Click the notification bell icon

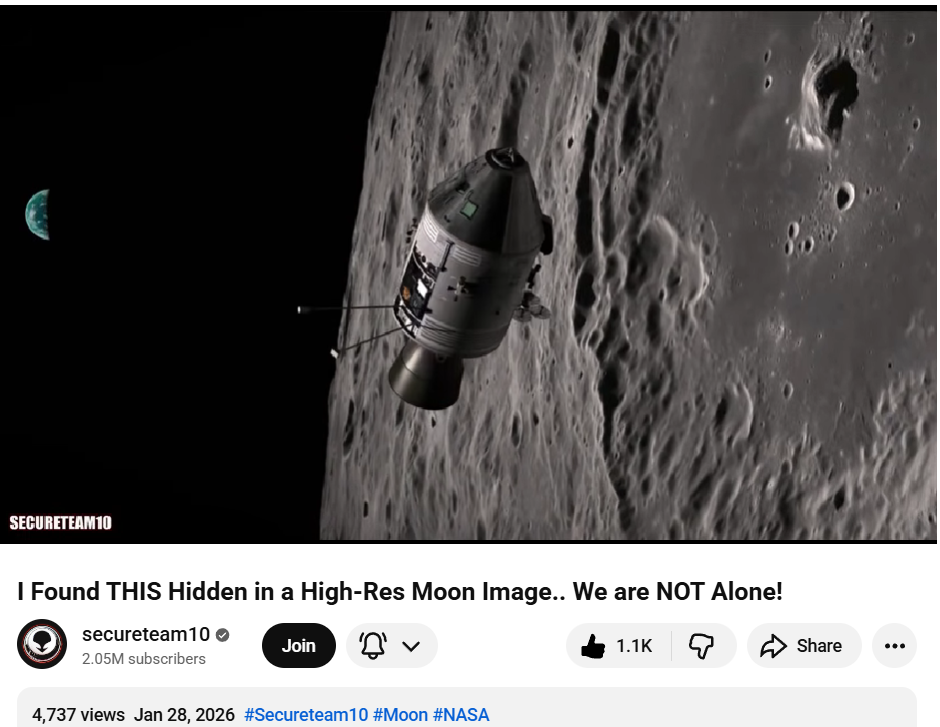coord(373,645)
